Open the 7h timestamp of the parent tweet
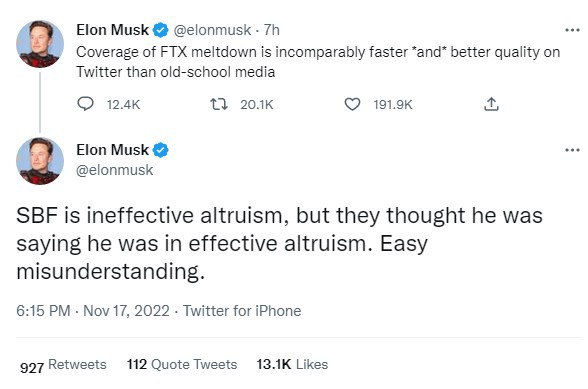588x389 pixels. pyautogui.click(x=272, y=30)
